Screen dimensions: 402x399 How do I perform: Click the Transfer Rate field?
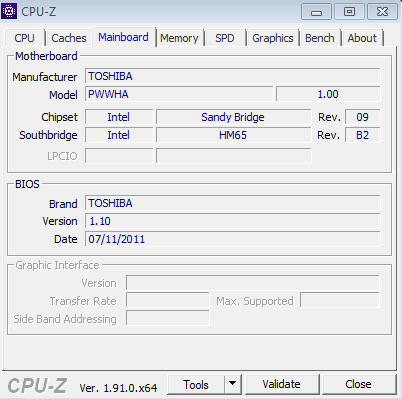pos(168,300)
